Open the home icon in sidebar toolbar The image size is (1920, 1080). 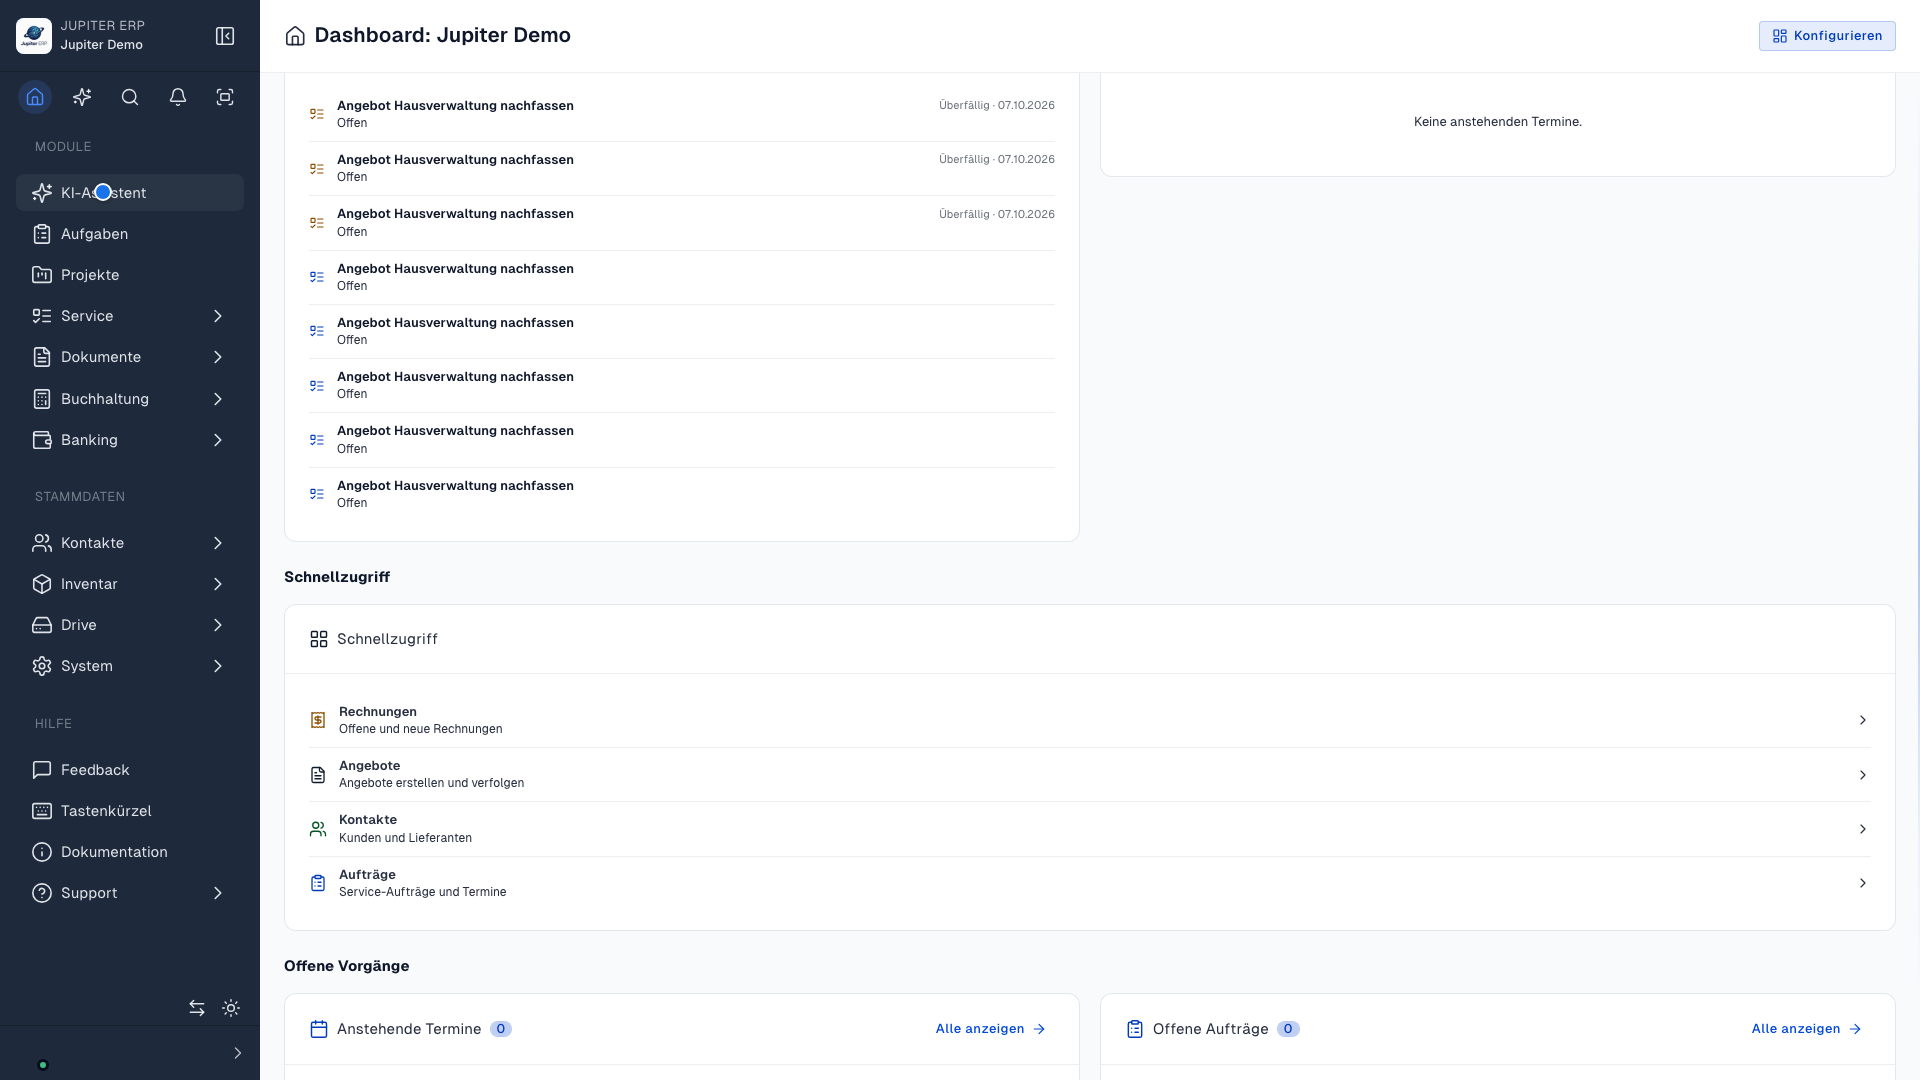(x=35, y=97)
